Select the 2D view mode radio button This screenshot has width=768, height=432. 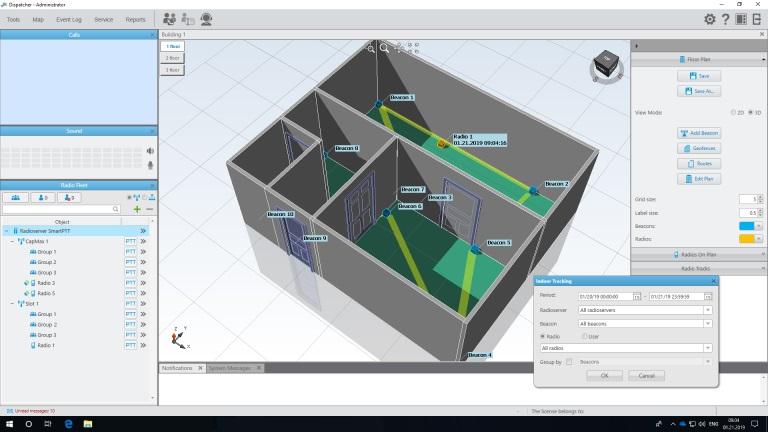point(734,113)
